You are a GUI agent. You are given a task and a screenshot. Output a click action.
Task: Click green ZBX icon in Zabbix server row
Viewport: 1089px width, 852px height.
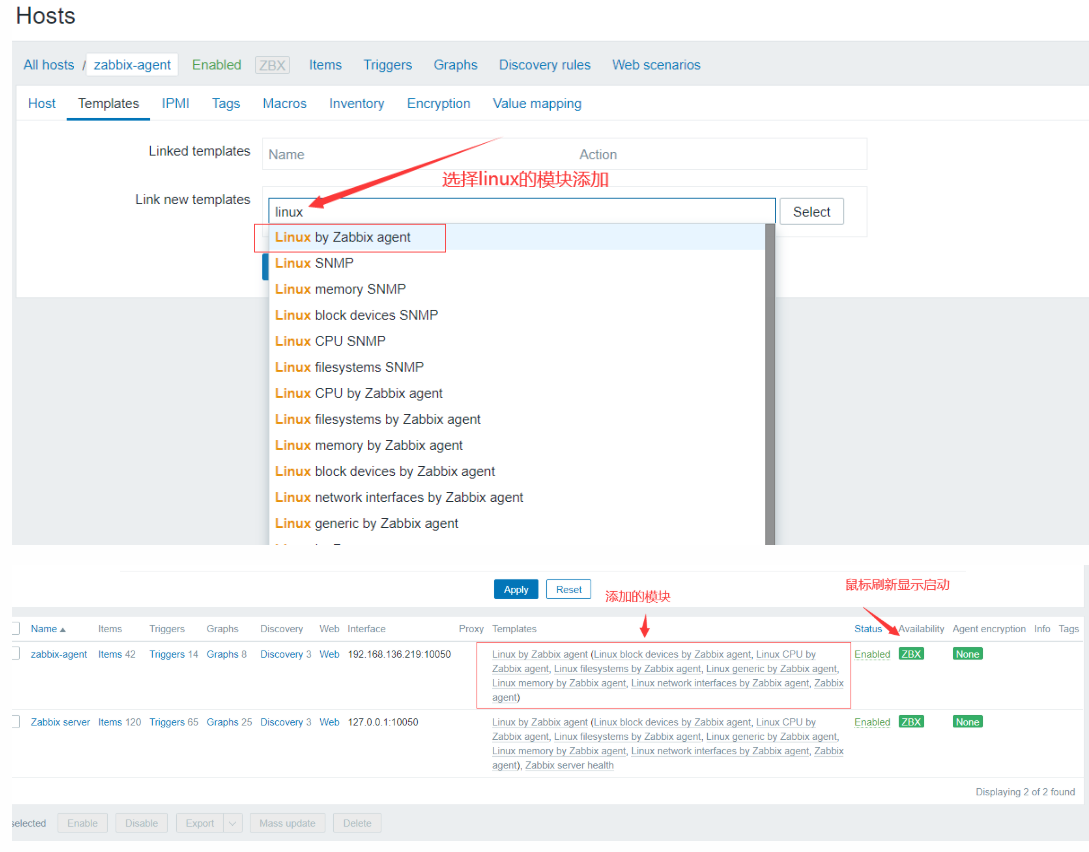911,722
